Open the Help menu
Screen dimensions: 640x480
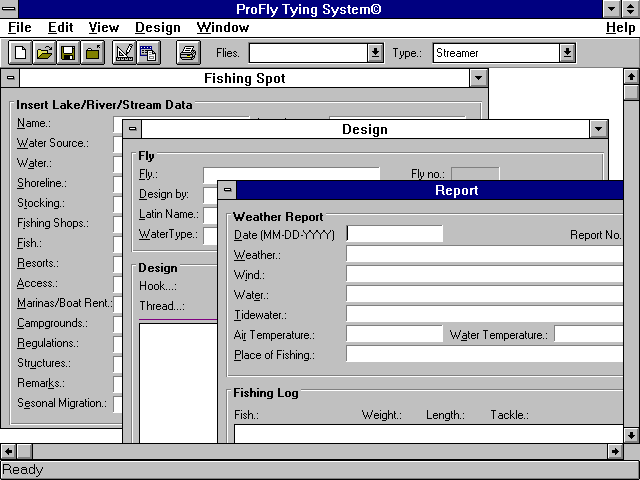tap(620, 28)
